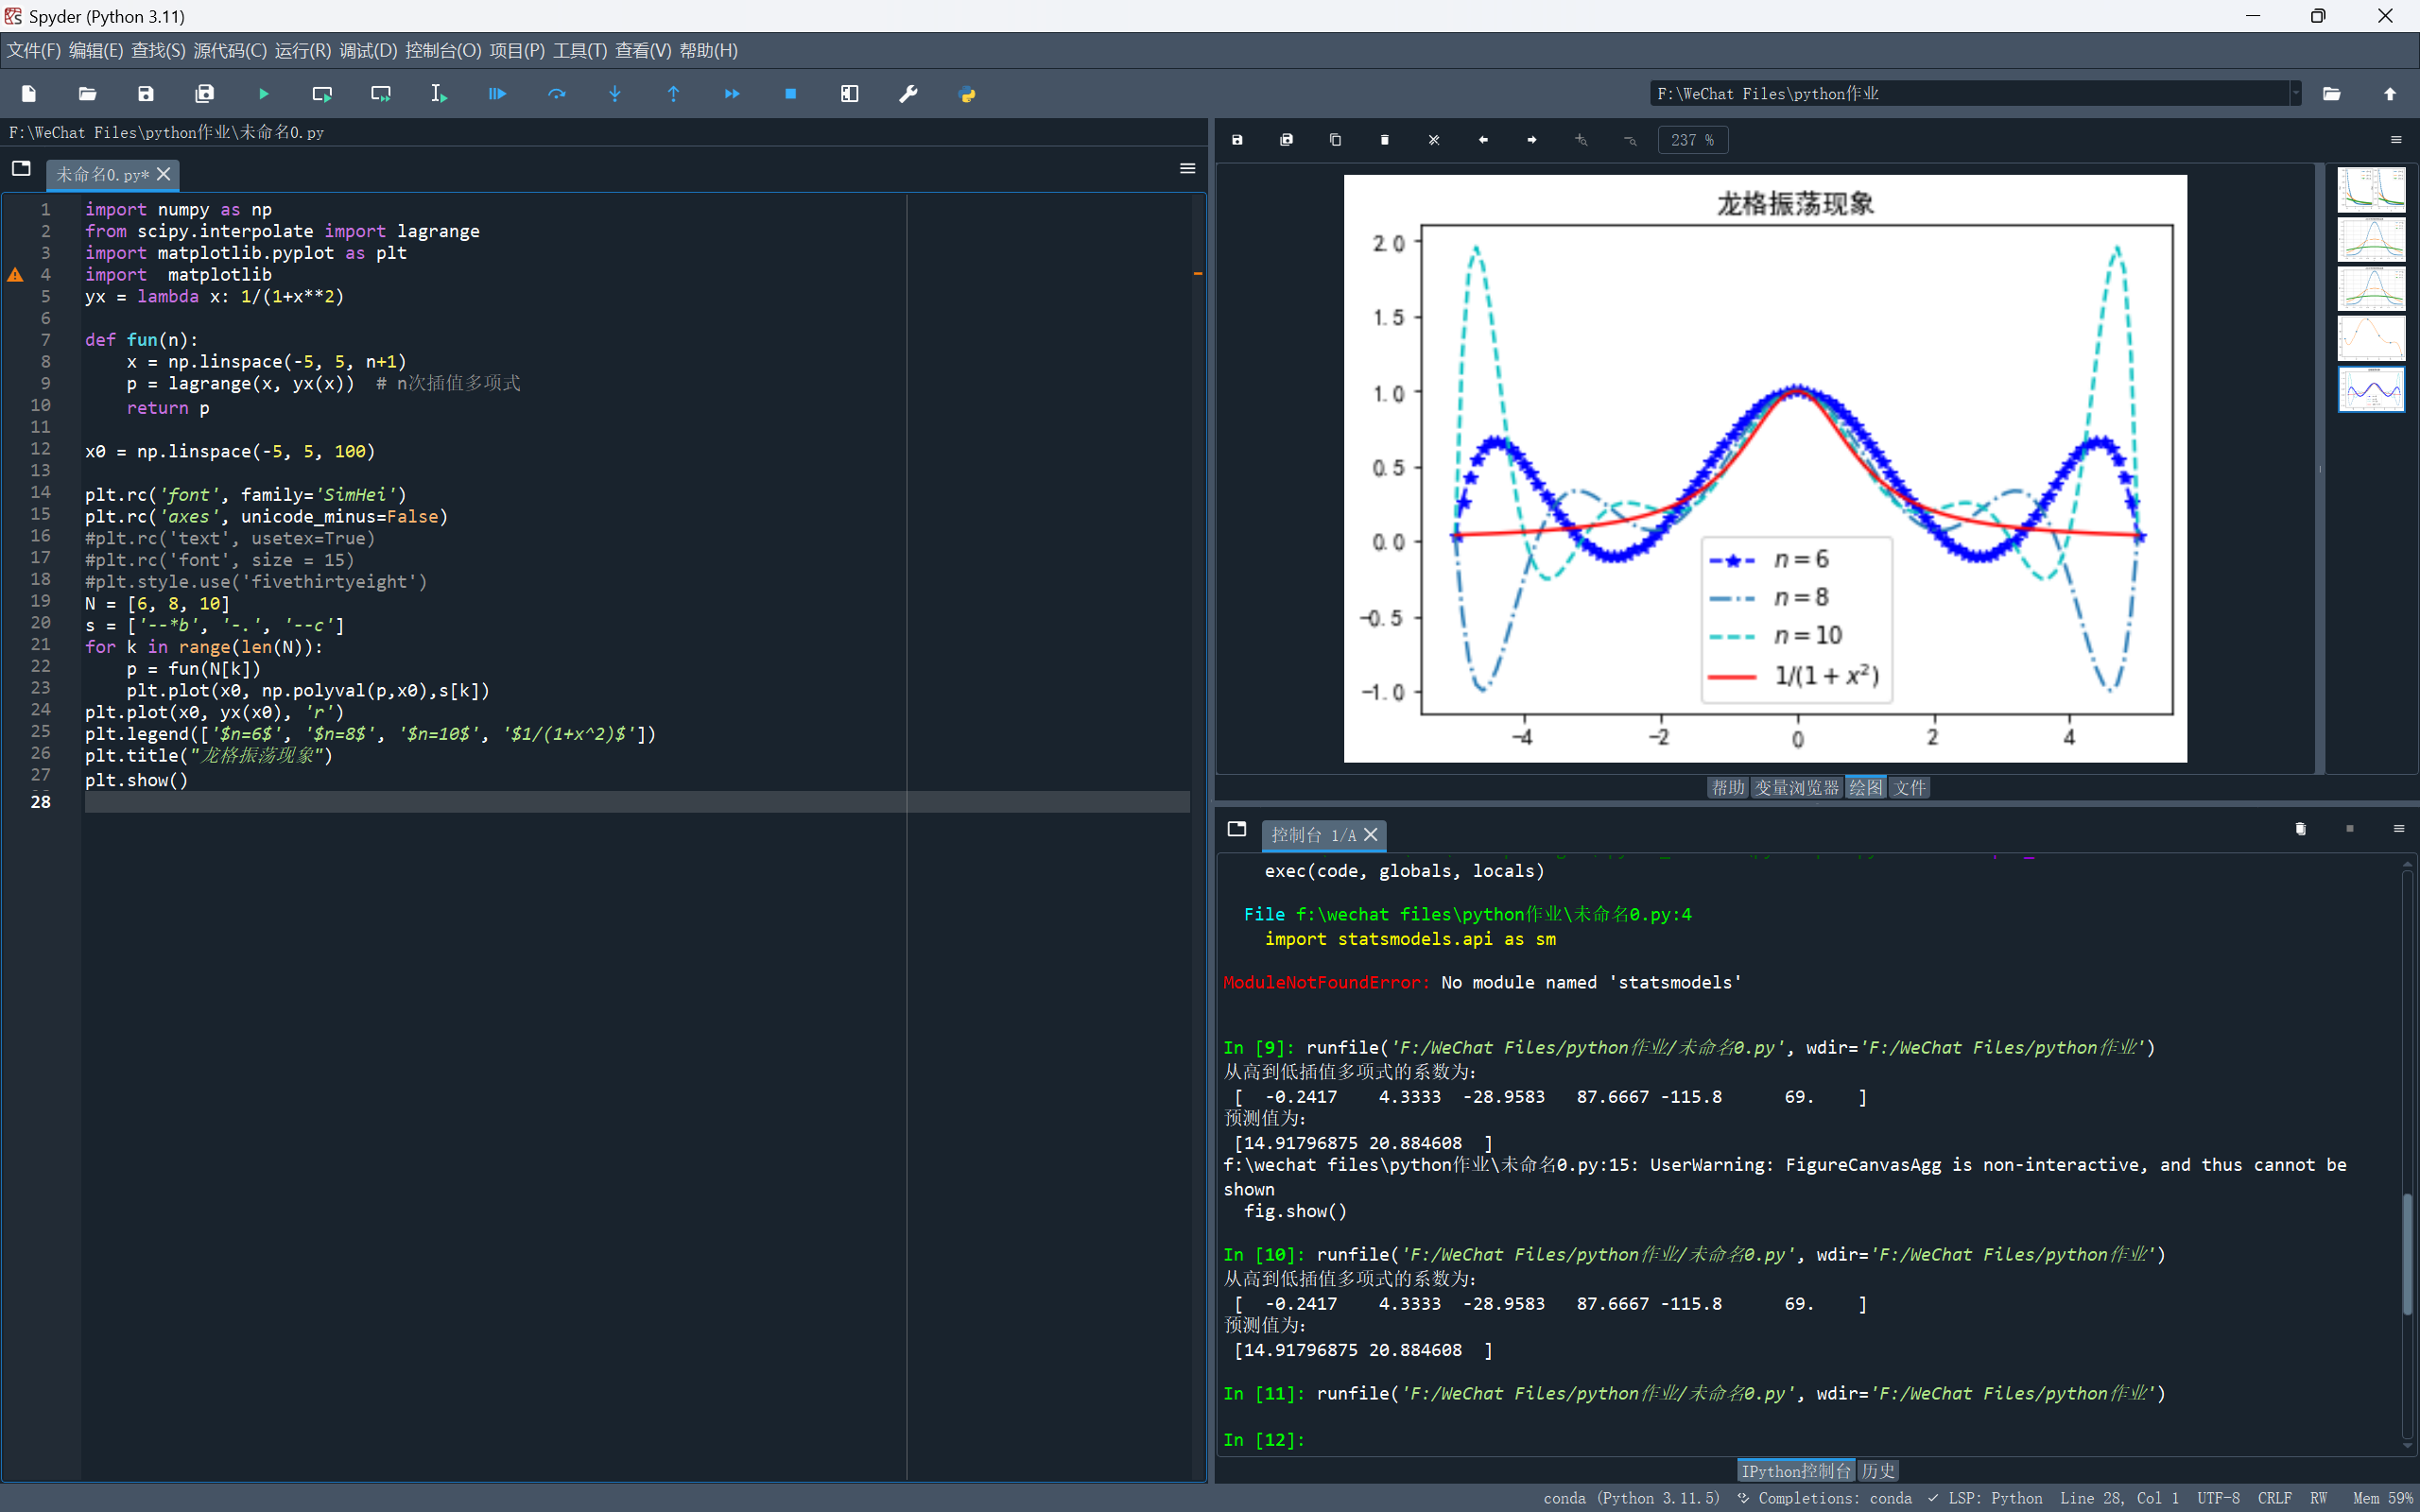Click line 4 warning triangle

coord(15,274)
